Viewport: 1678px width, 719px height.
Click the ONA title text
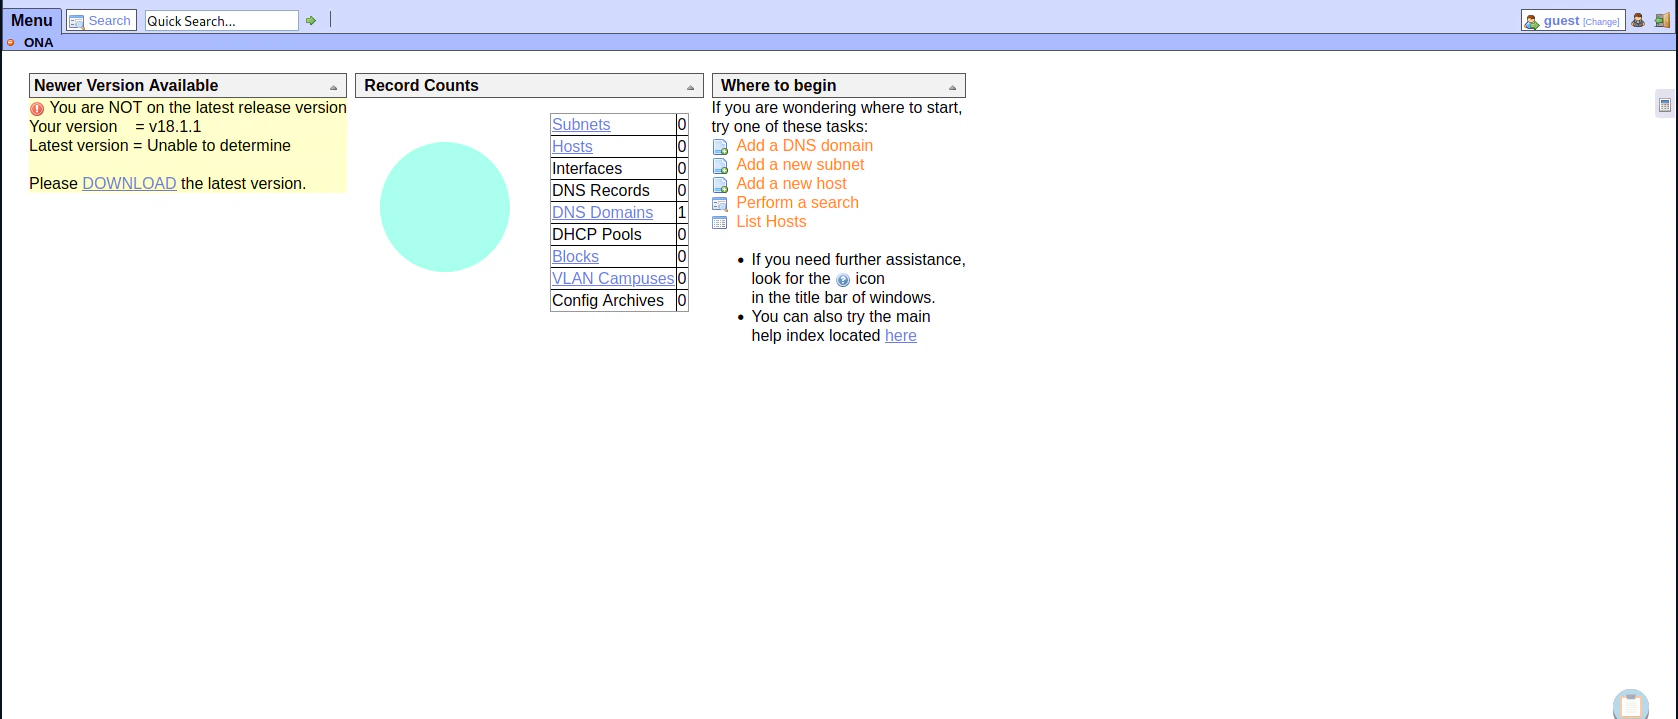pyautogui.click(x=38, y=42)
